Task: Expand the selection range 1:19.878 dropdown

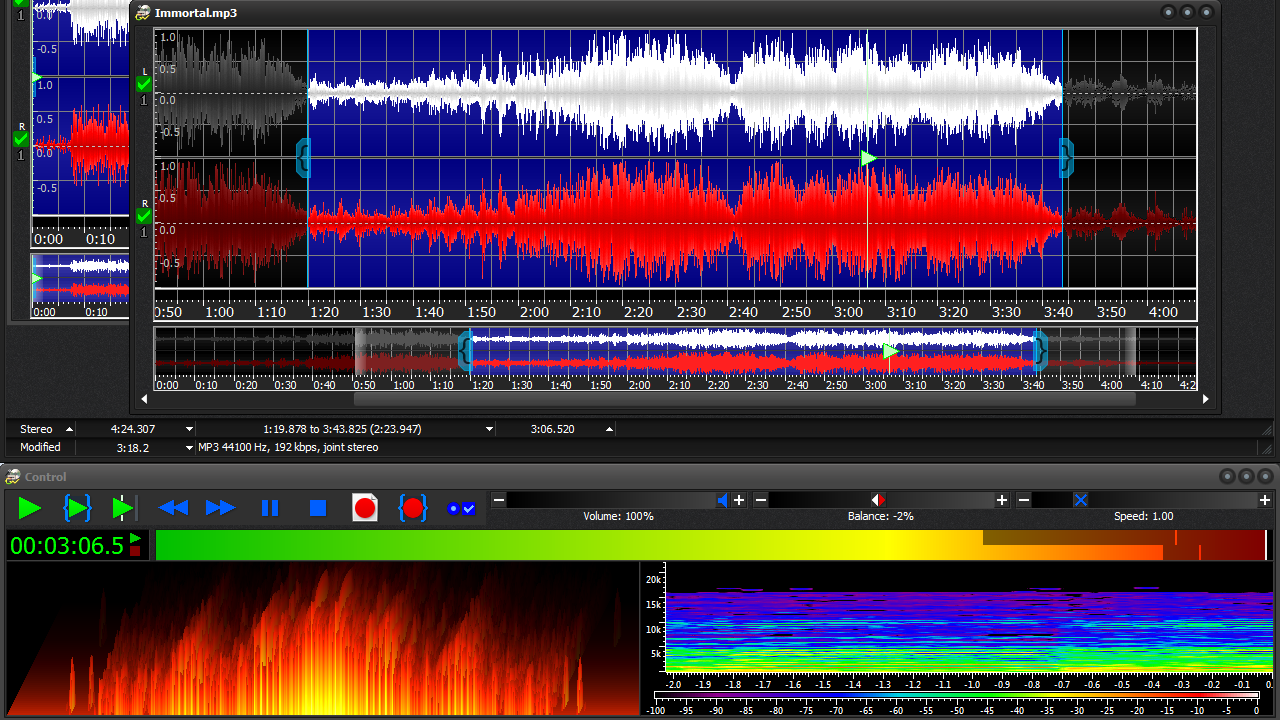Action: pyautogui.click(x=489, y=429)
